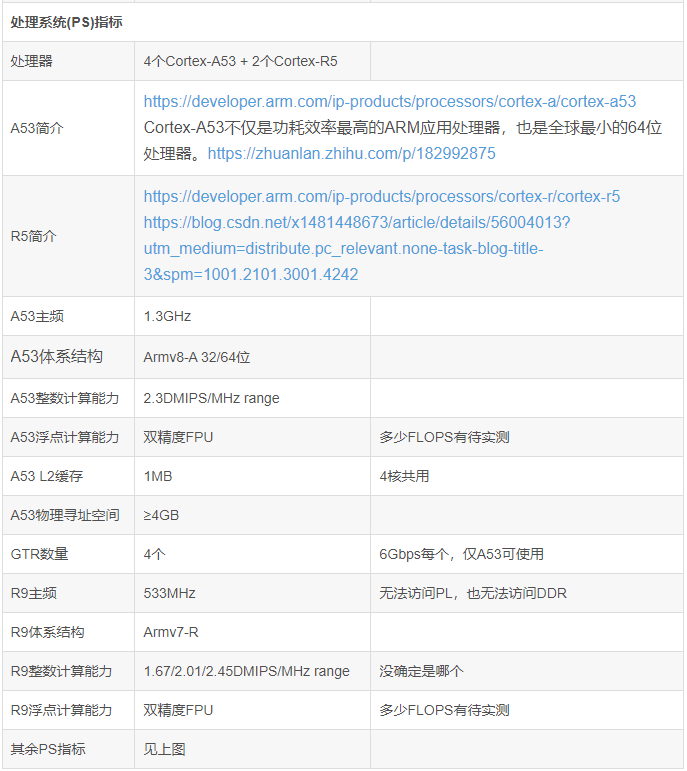
Task: Select the A53 L2缓存 label
Action: [x=47, y=476]
